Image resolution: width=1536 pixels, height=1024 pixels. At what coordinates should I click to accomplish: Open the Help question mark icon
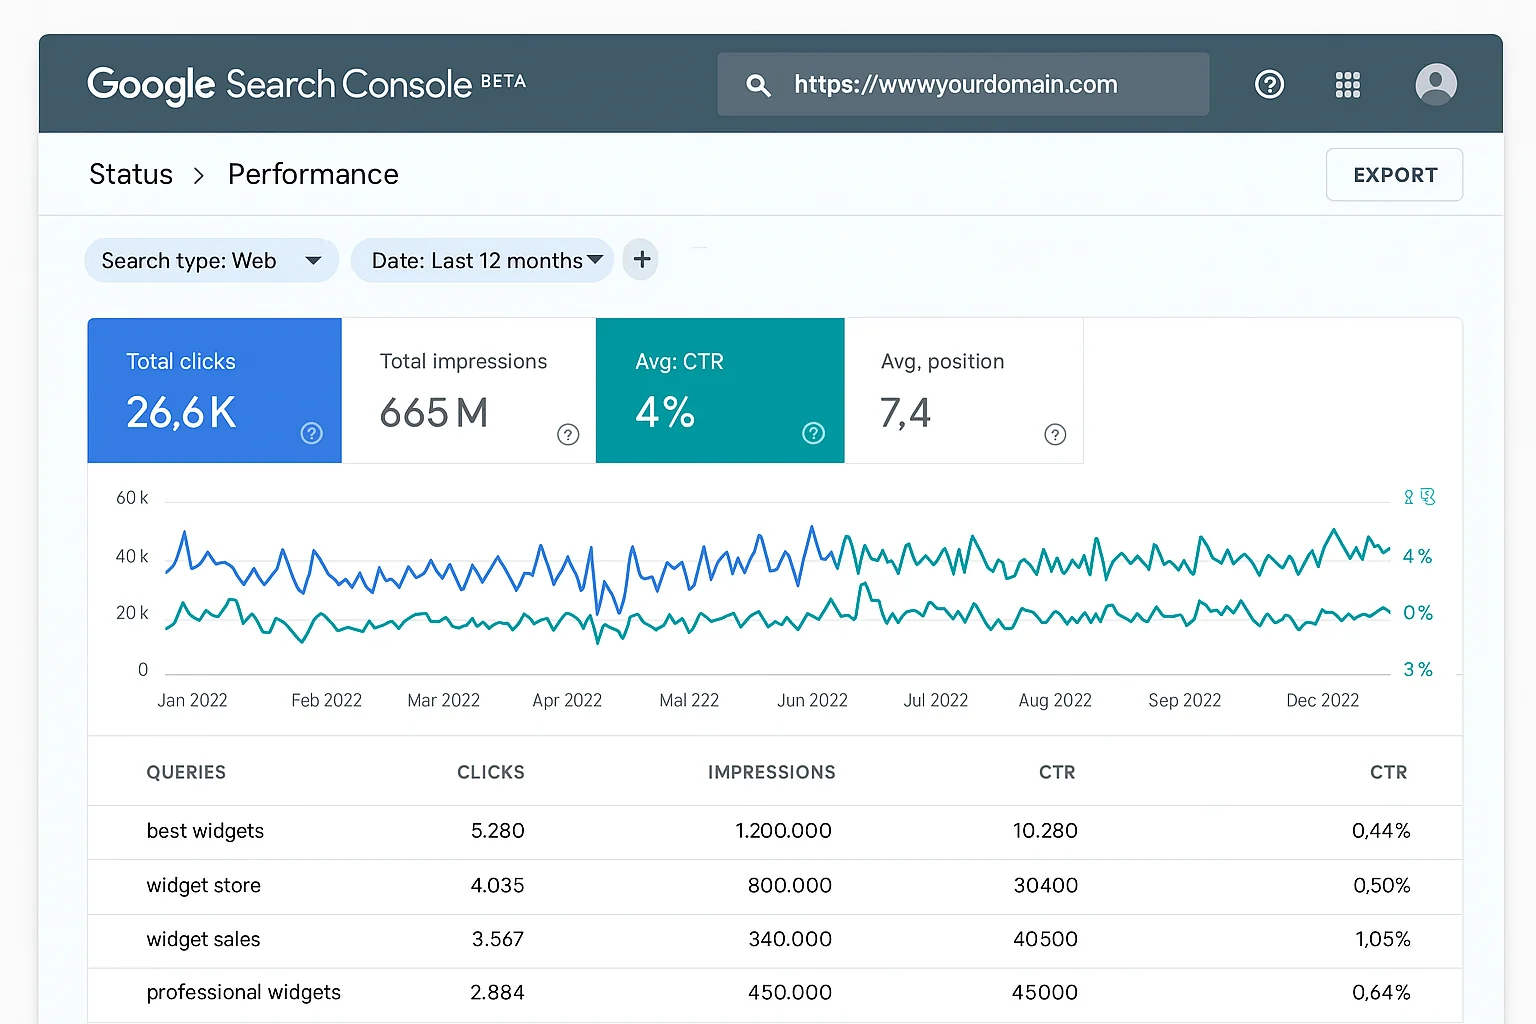point(1269,84)
